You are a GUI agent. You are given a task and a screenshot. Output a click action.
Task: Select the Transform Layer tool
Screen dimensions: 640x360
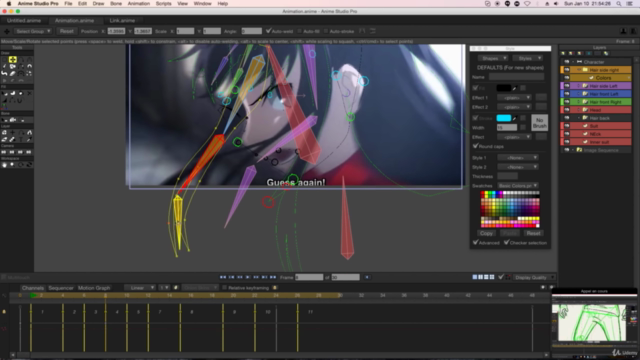click(x=4, y=132)
